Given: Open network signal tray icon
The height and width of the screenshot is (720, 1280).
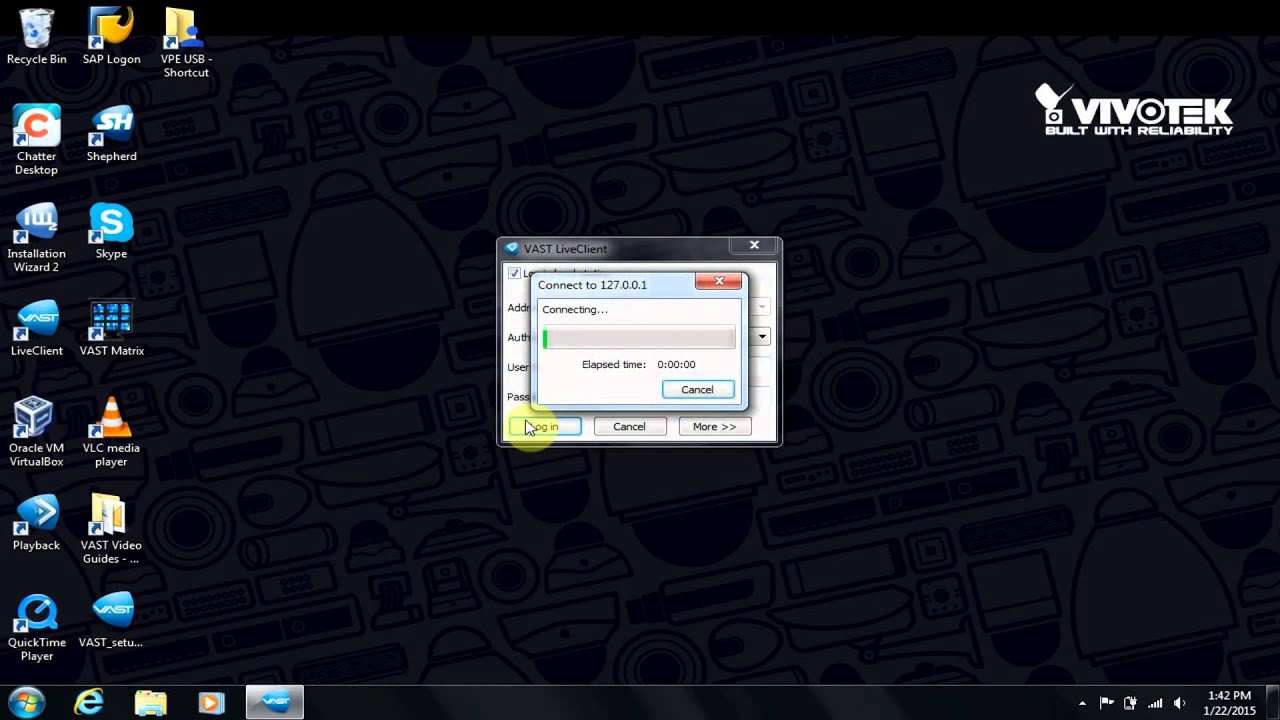Looking at the screenshot, I should (1155, 703).
